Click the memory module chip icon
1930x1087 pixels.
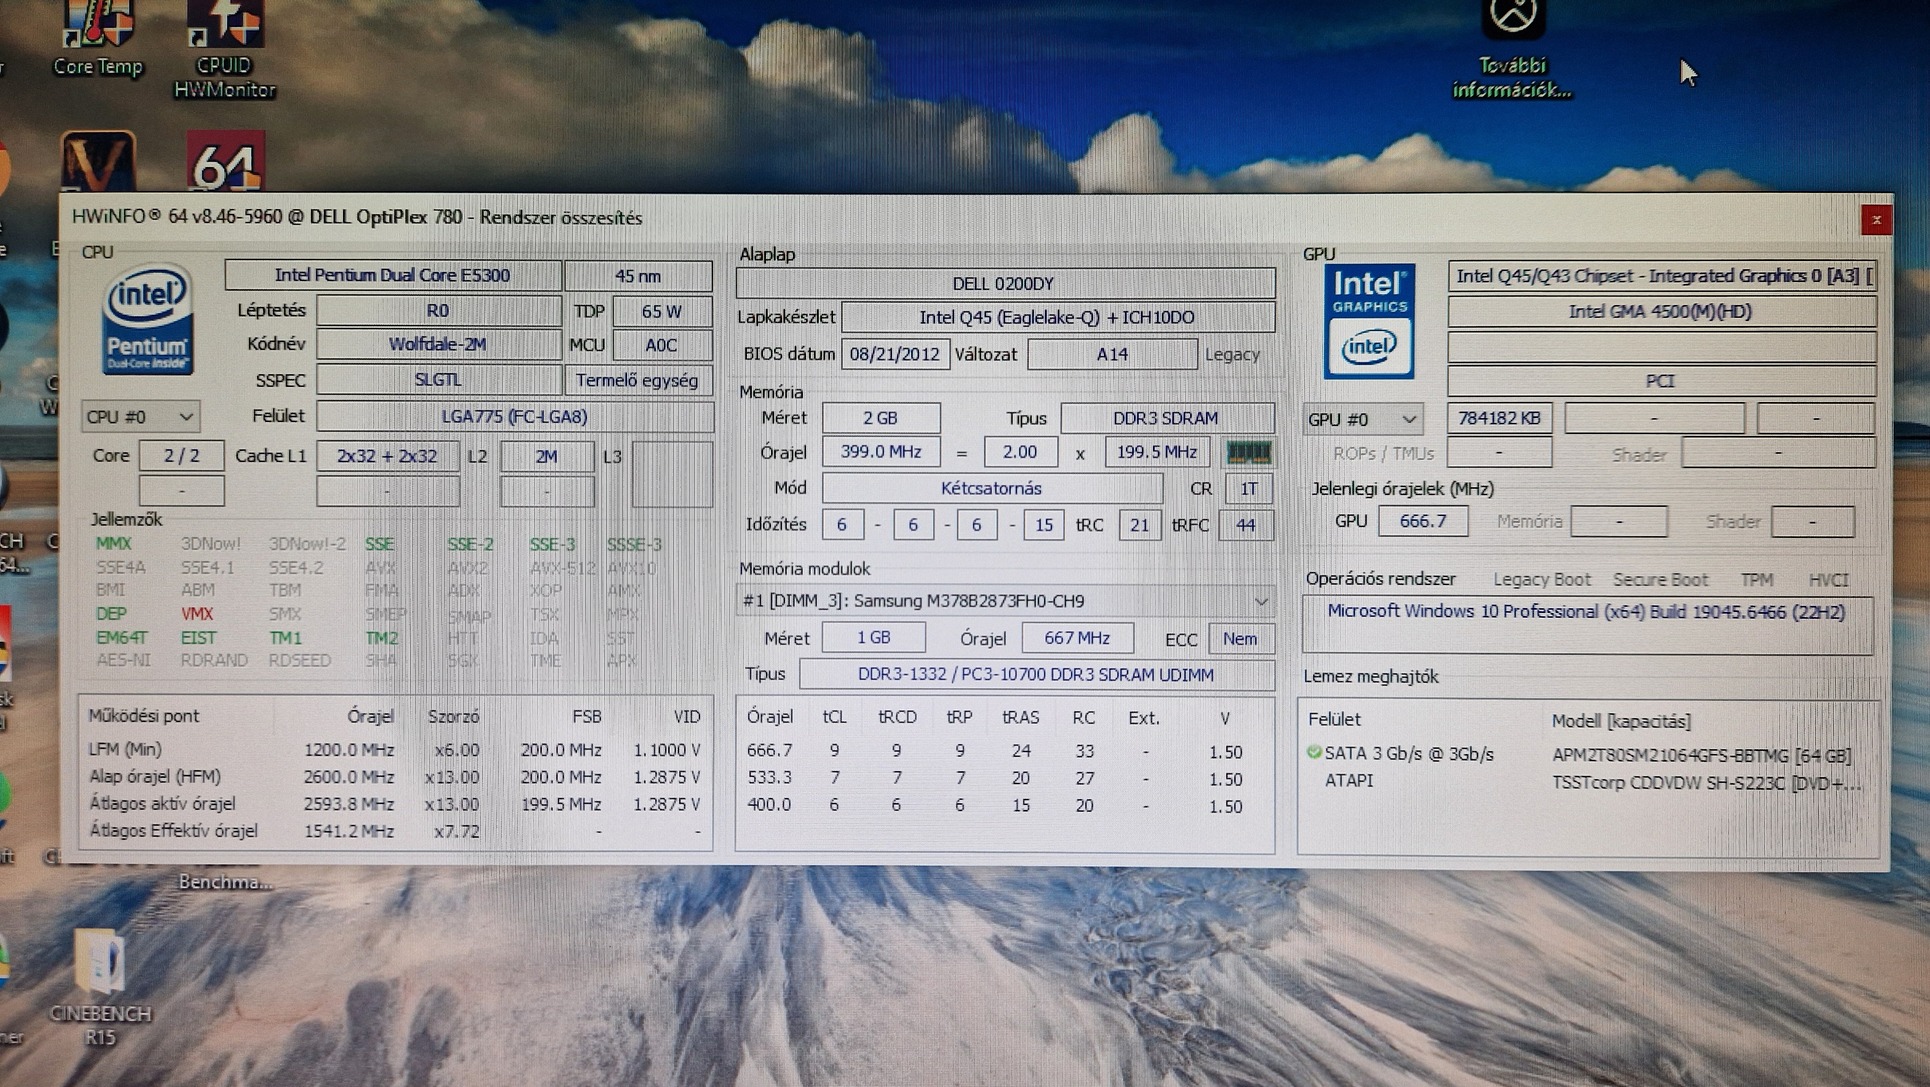[x=1248, y=453]
